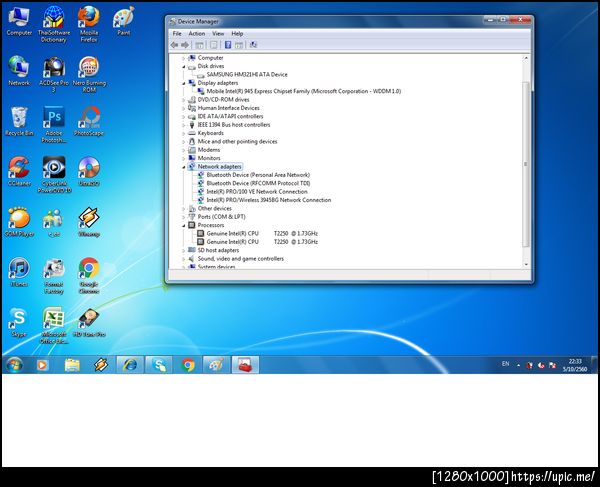Expand the Sound, video and game controllers node
The height and width of the screenshot is (487, 600).
coord(183,259)
